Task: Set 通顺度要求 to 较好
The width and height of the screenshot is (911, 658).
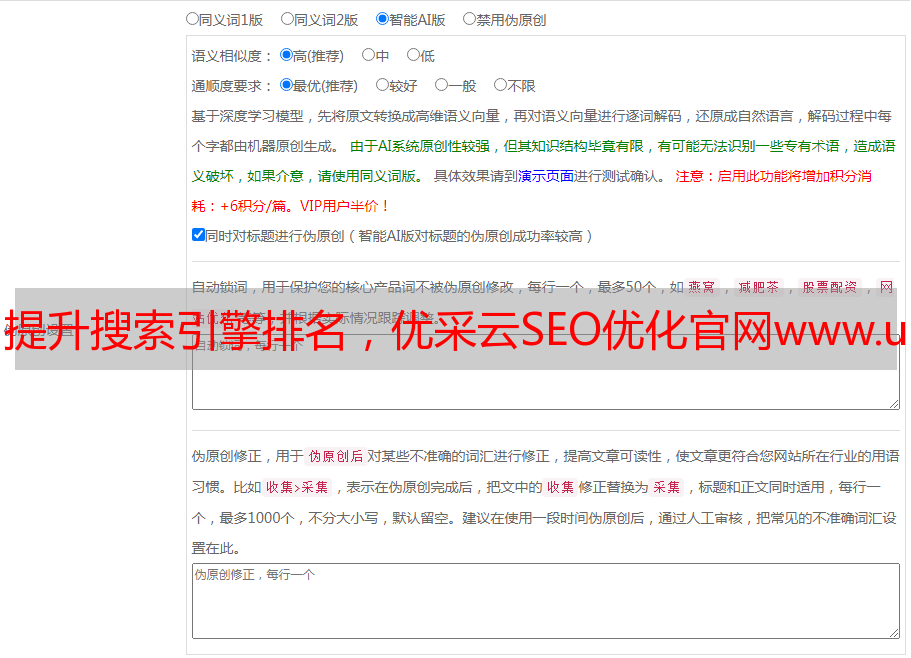Action: coord(382,85)
